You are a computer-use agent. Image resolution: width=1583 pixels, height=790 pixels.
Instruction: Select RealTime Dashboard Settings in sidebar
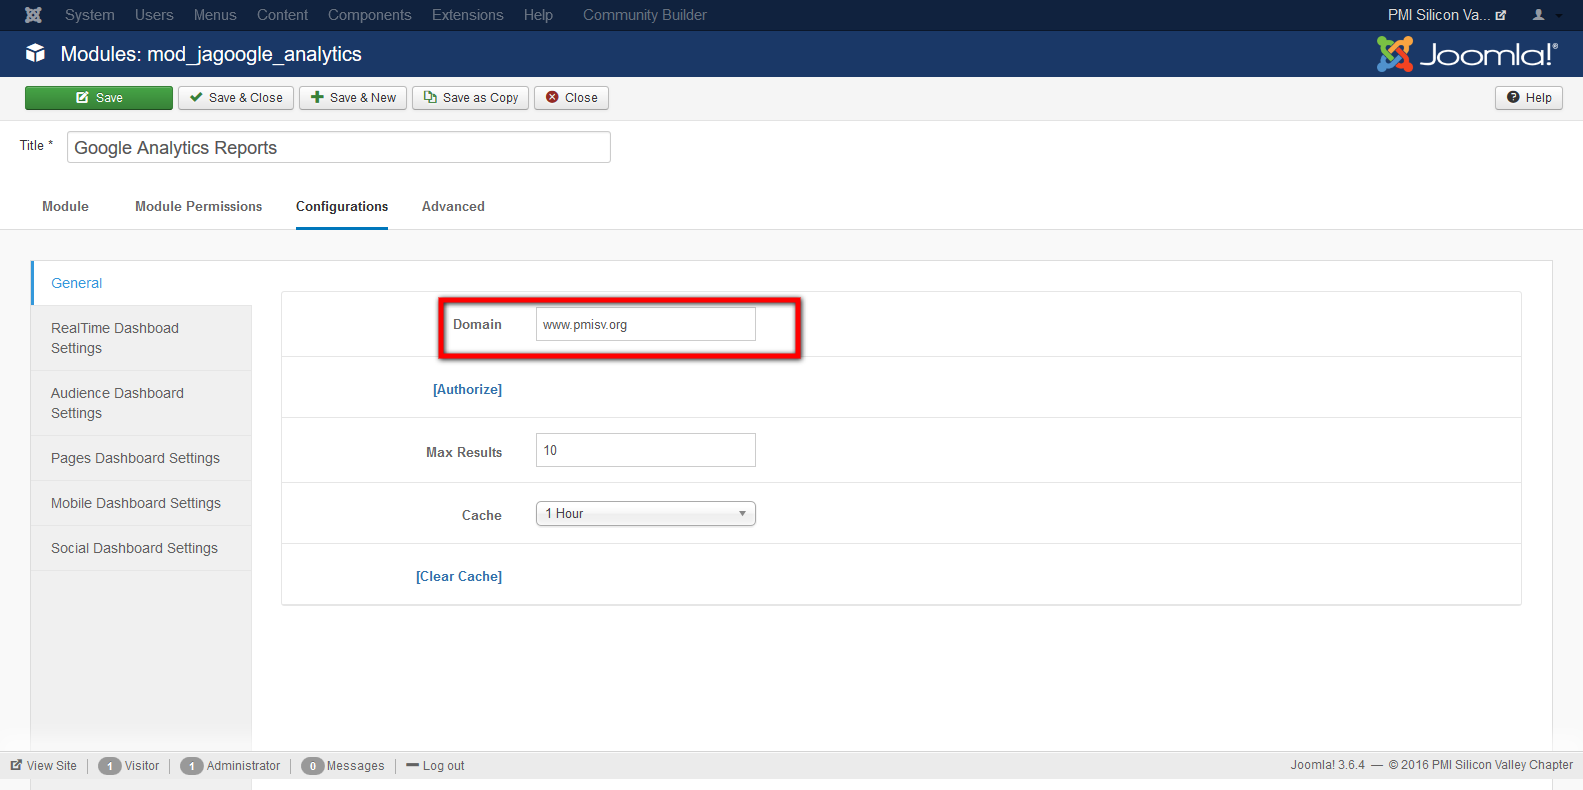[115, 338]
